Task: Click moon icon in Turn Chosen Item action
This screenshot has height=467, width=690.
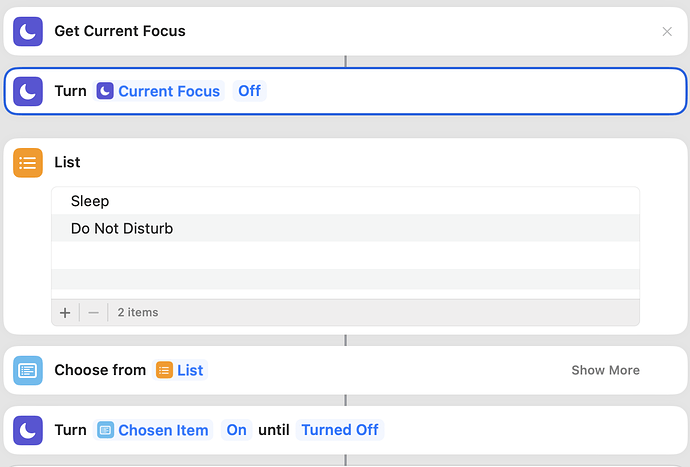Action: point(28,430)
